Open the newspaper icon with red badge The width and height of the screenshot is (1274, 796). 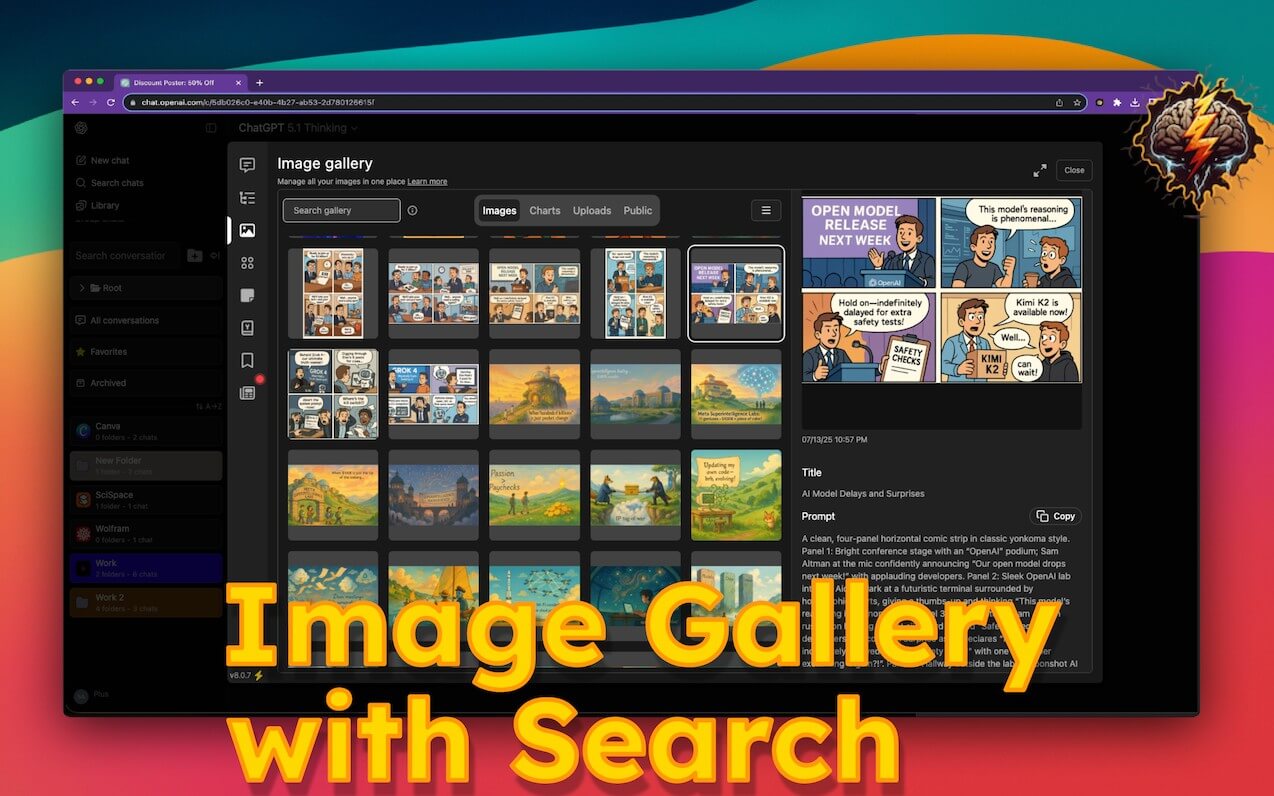point(247,392)
